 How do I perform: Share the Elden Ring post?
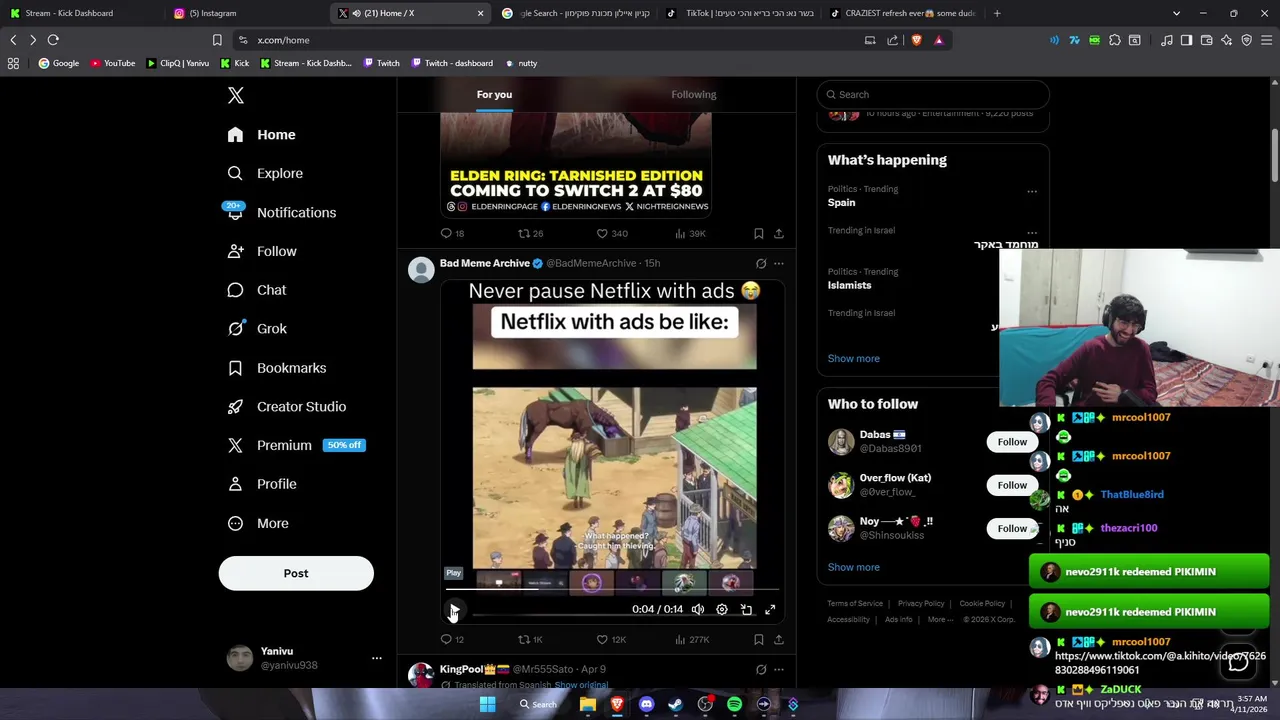779,233
